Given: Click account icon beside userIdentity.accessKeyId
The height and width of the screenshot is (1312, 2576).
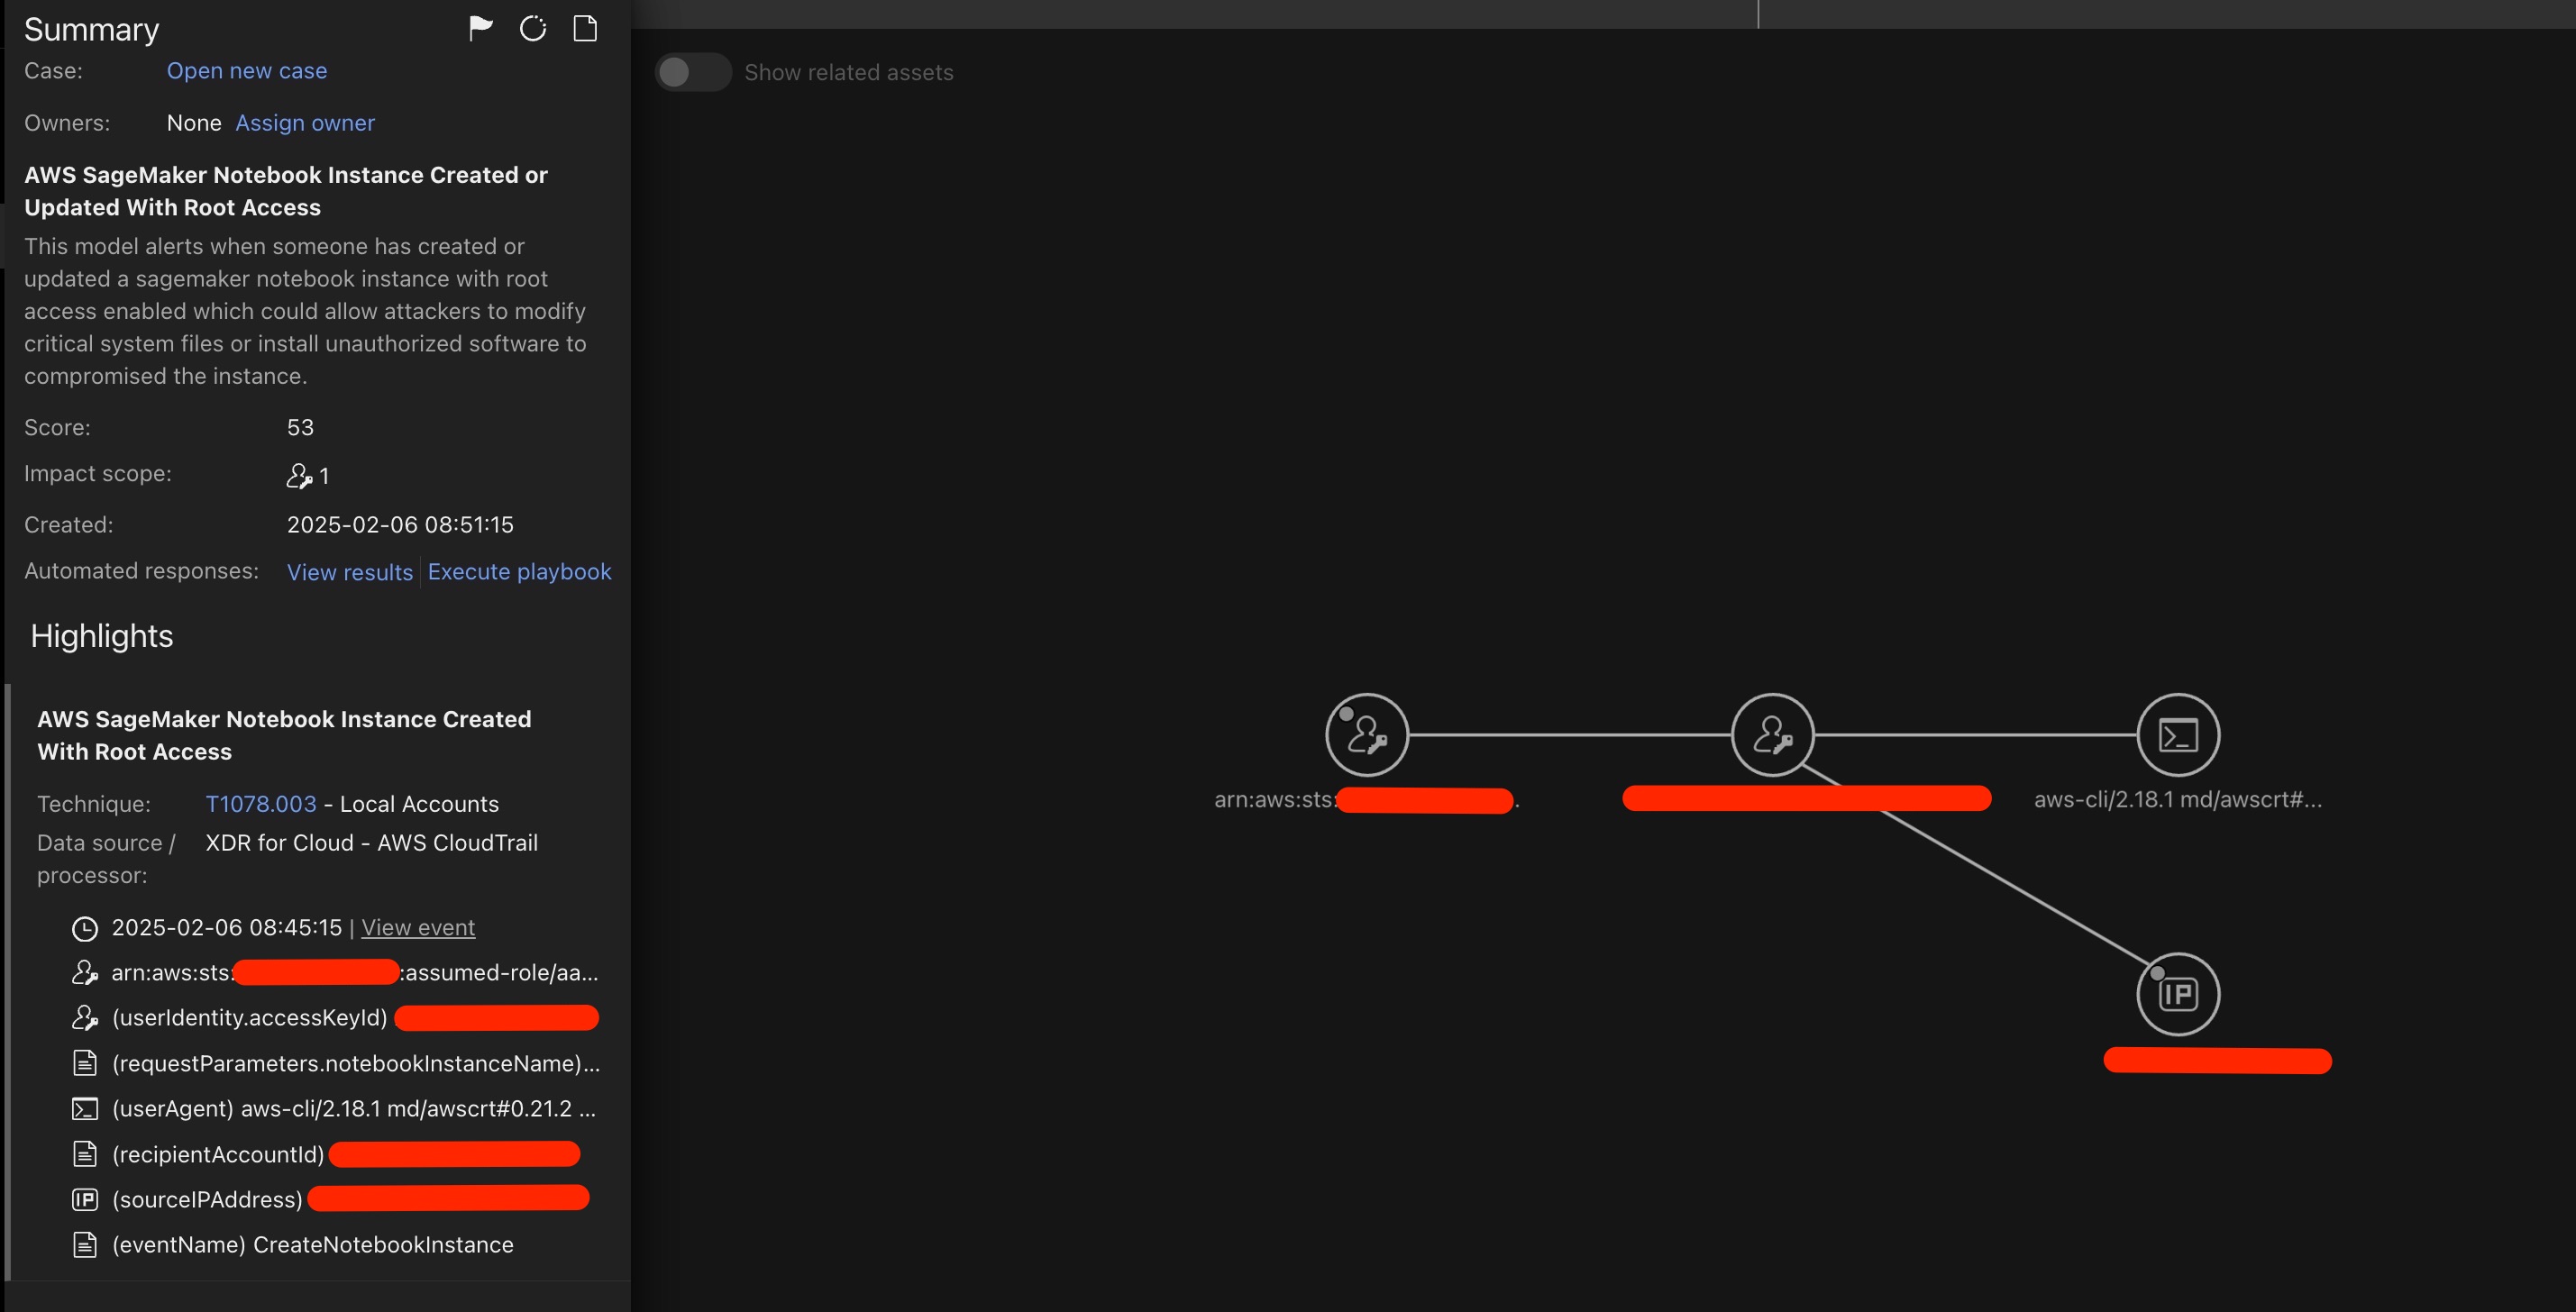Looking at the screenshot, I should click(85, 1018).
